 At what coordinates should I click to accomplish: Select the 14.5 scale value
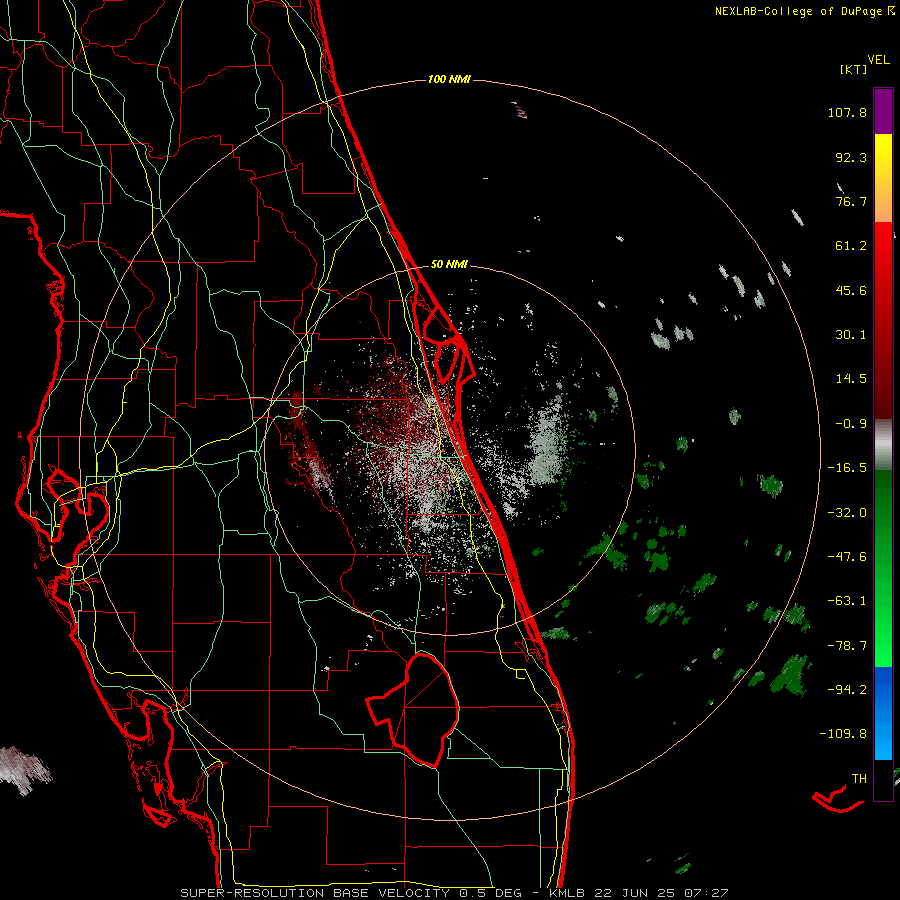[851, 379]
